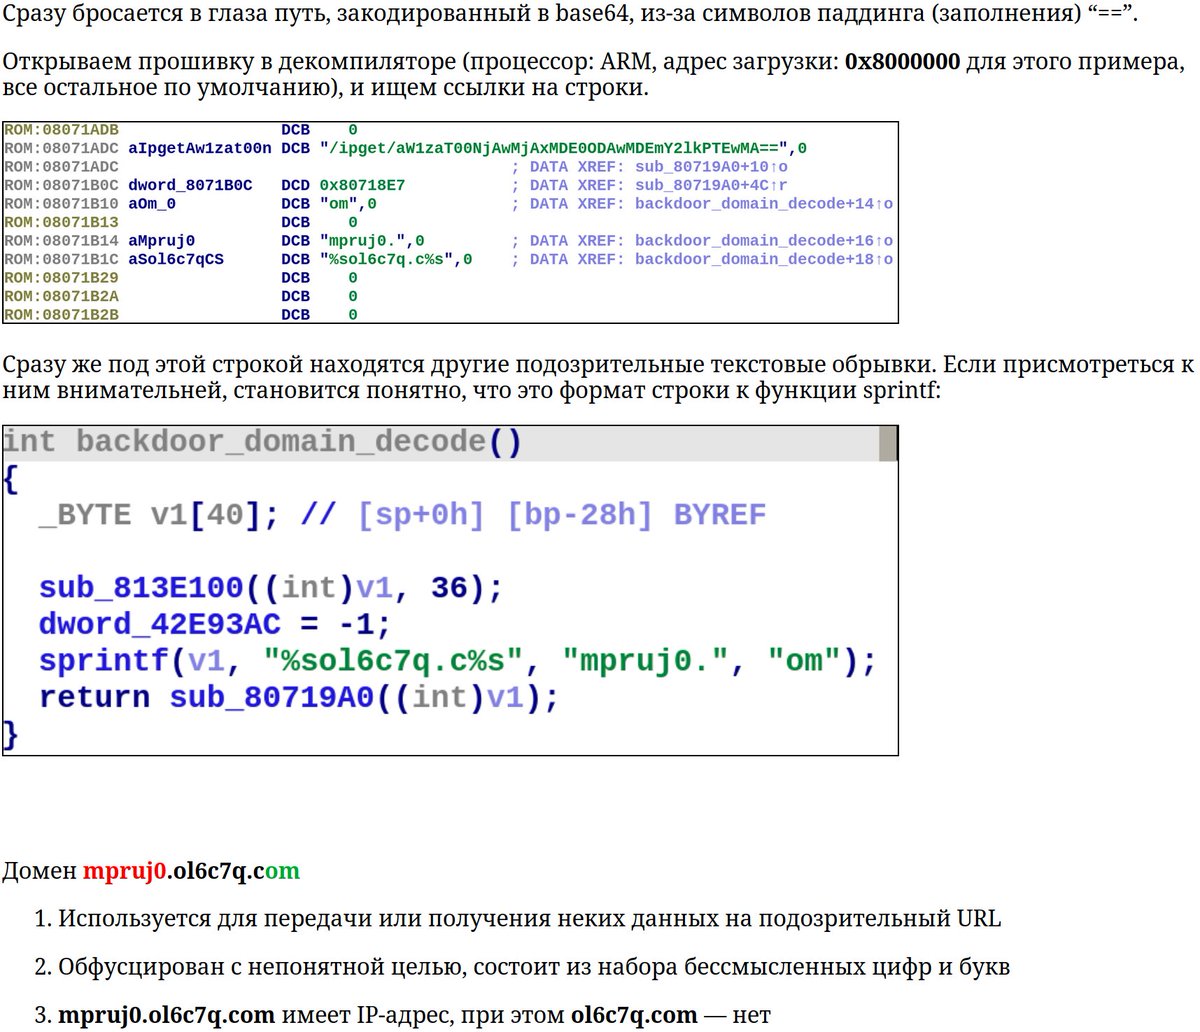Select the label dword_8071B0C
1200x1032 pixels.
click(190, 185)
